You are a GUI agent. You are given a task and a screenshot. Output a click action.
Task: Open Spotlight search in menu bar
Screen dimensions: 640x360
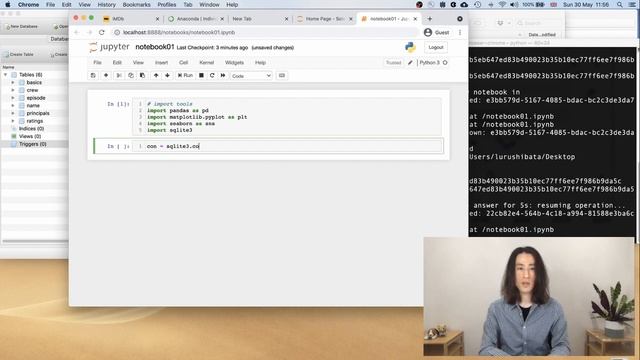(x=620, y=5)
